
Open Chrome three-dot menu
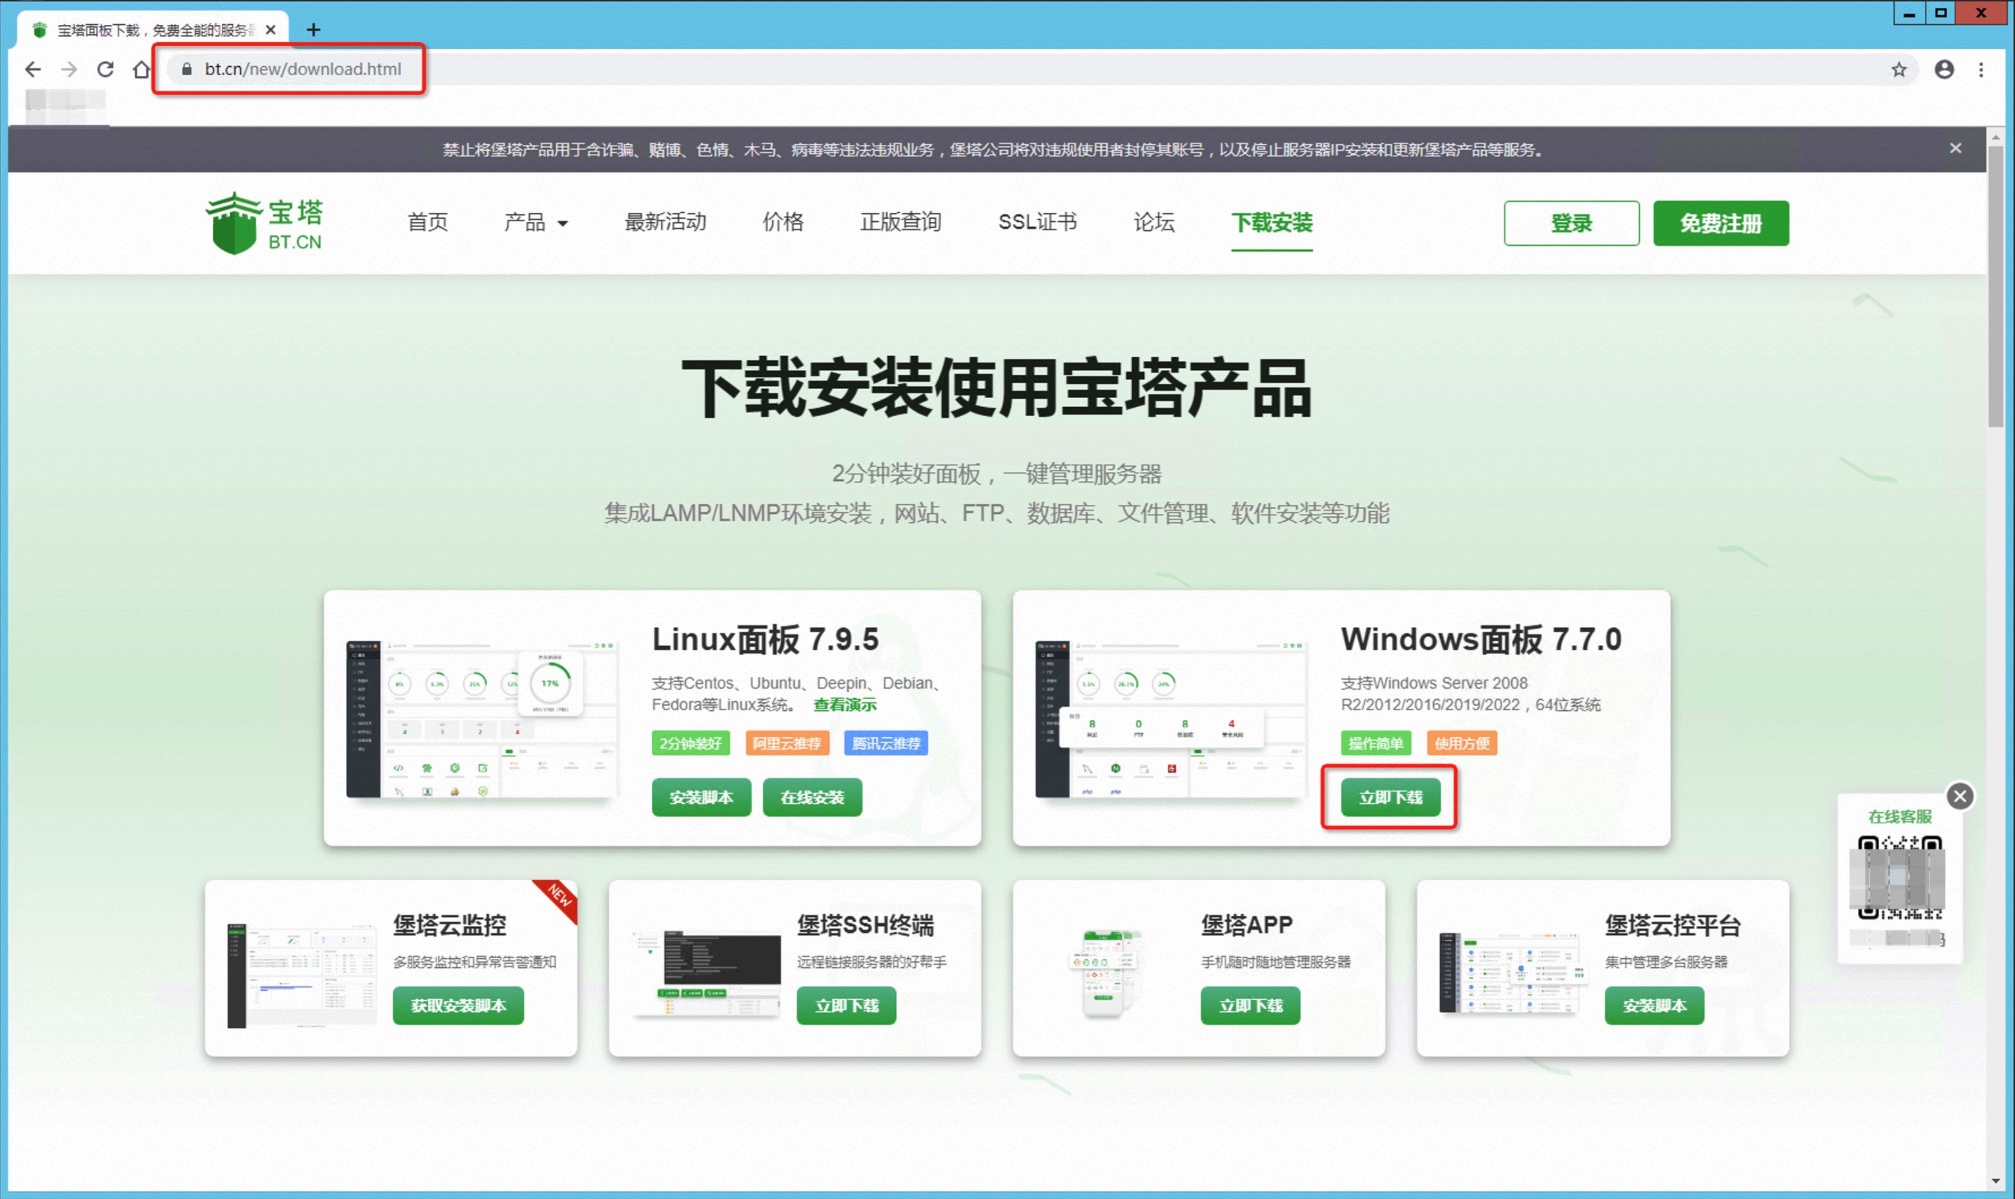pyautogui.click(x=1981, y=69)
